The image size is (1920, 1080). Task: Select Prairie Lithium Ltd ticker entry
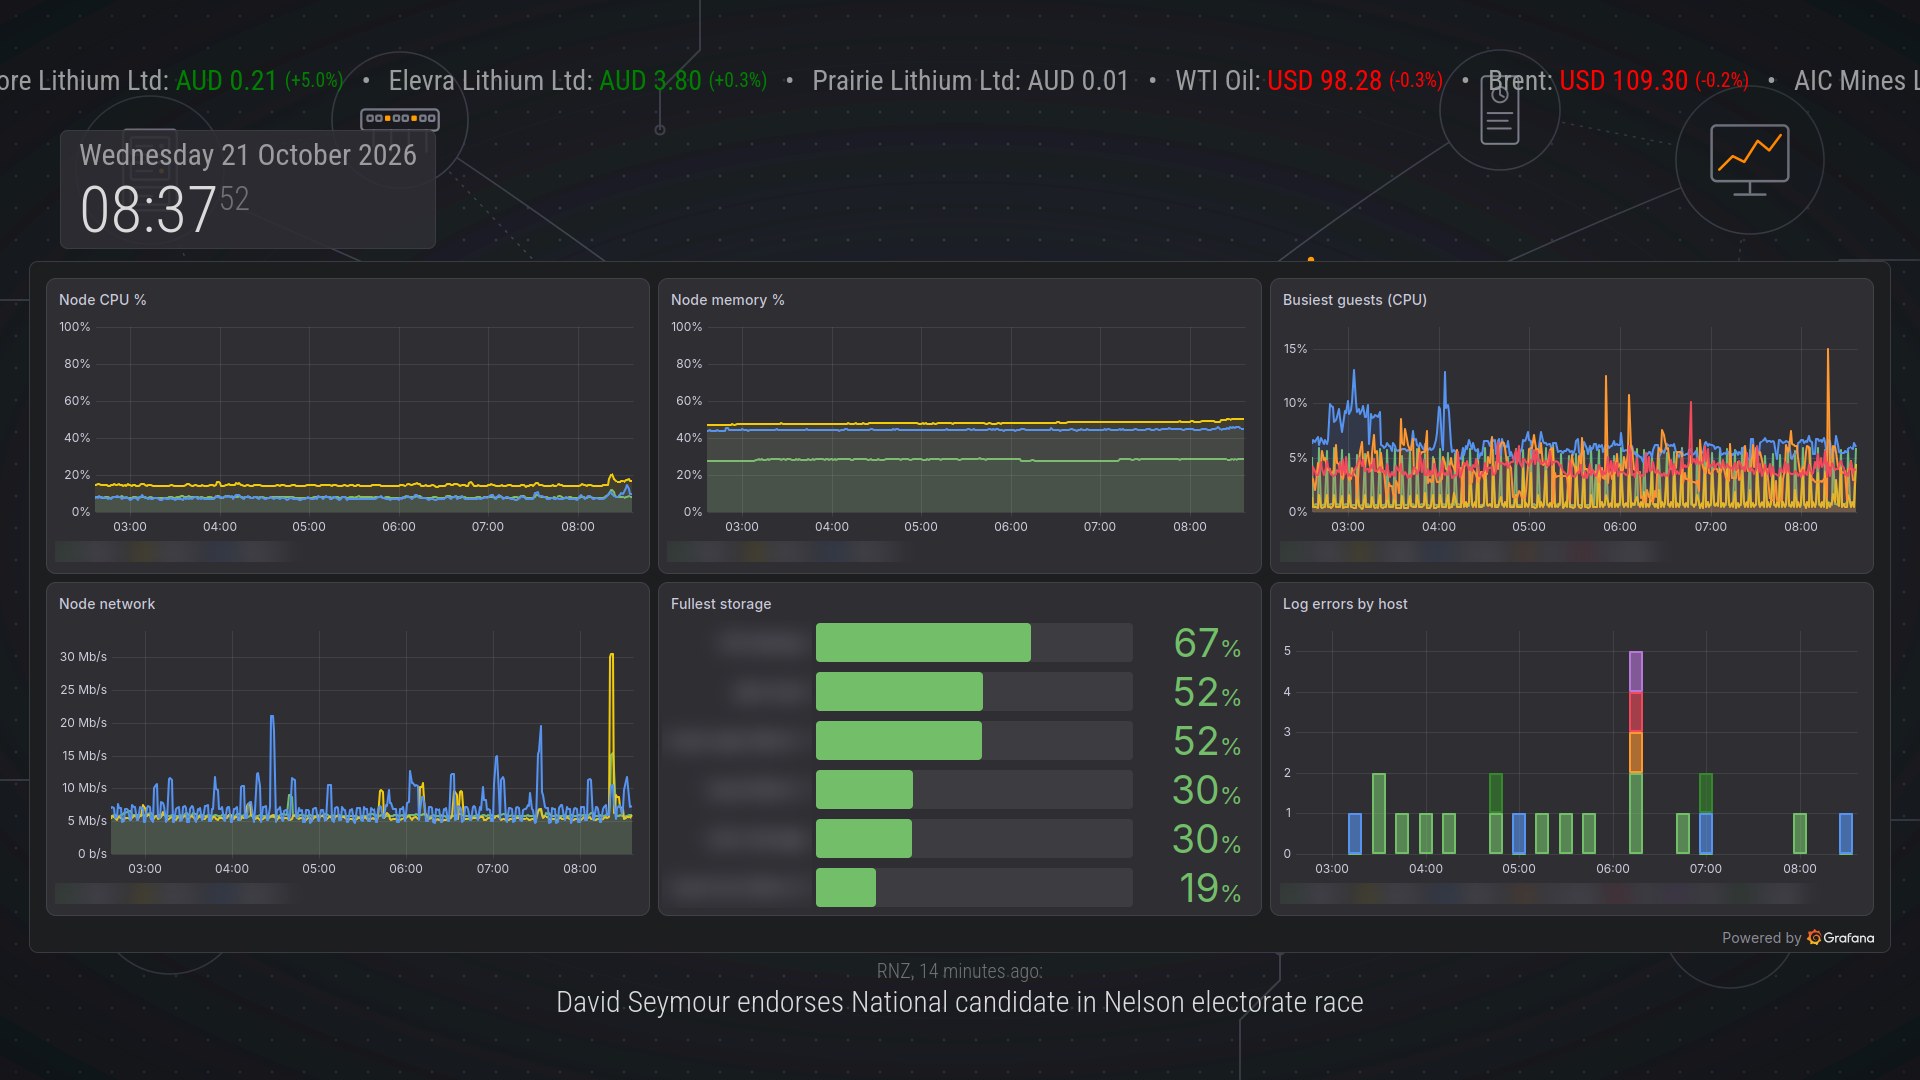pos(970,81)
